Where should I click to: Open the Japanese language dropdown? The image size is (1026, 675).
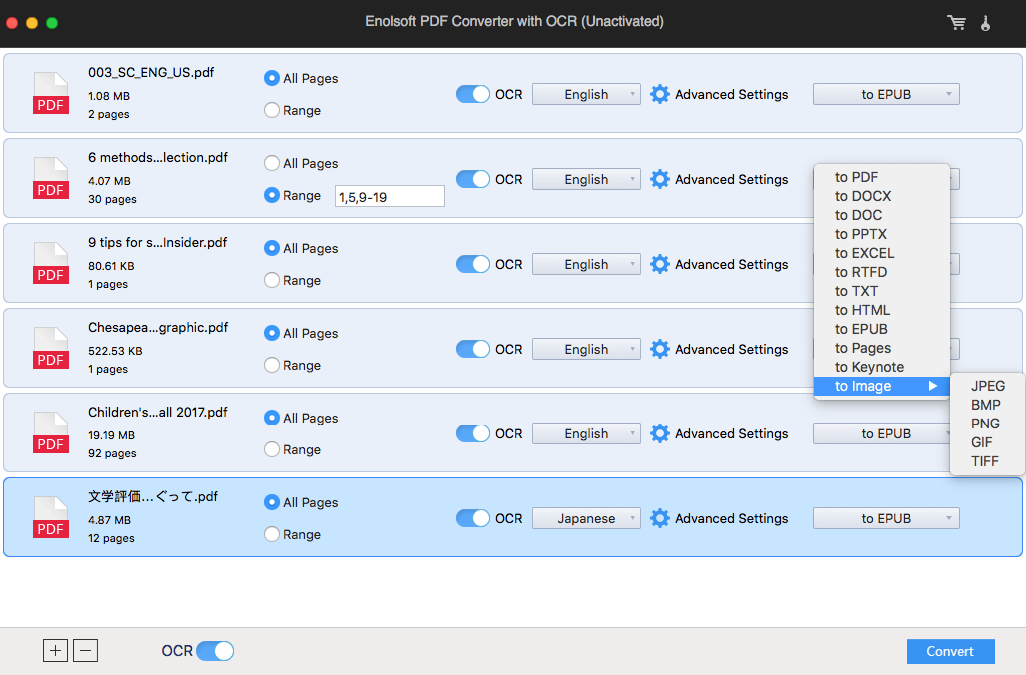click(x=586, y=518)
